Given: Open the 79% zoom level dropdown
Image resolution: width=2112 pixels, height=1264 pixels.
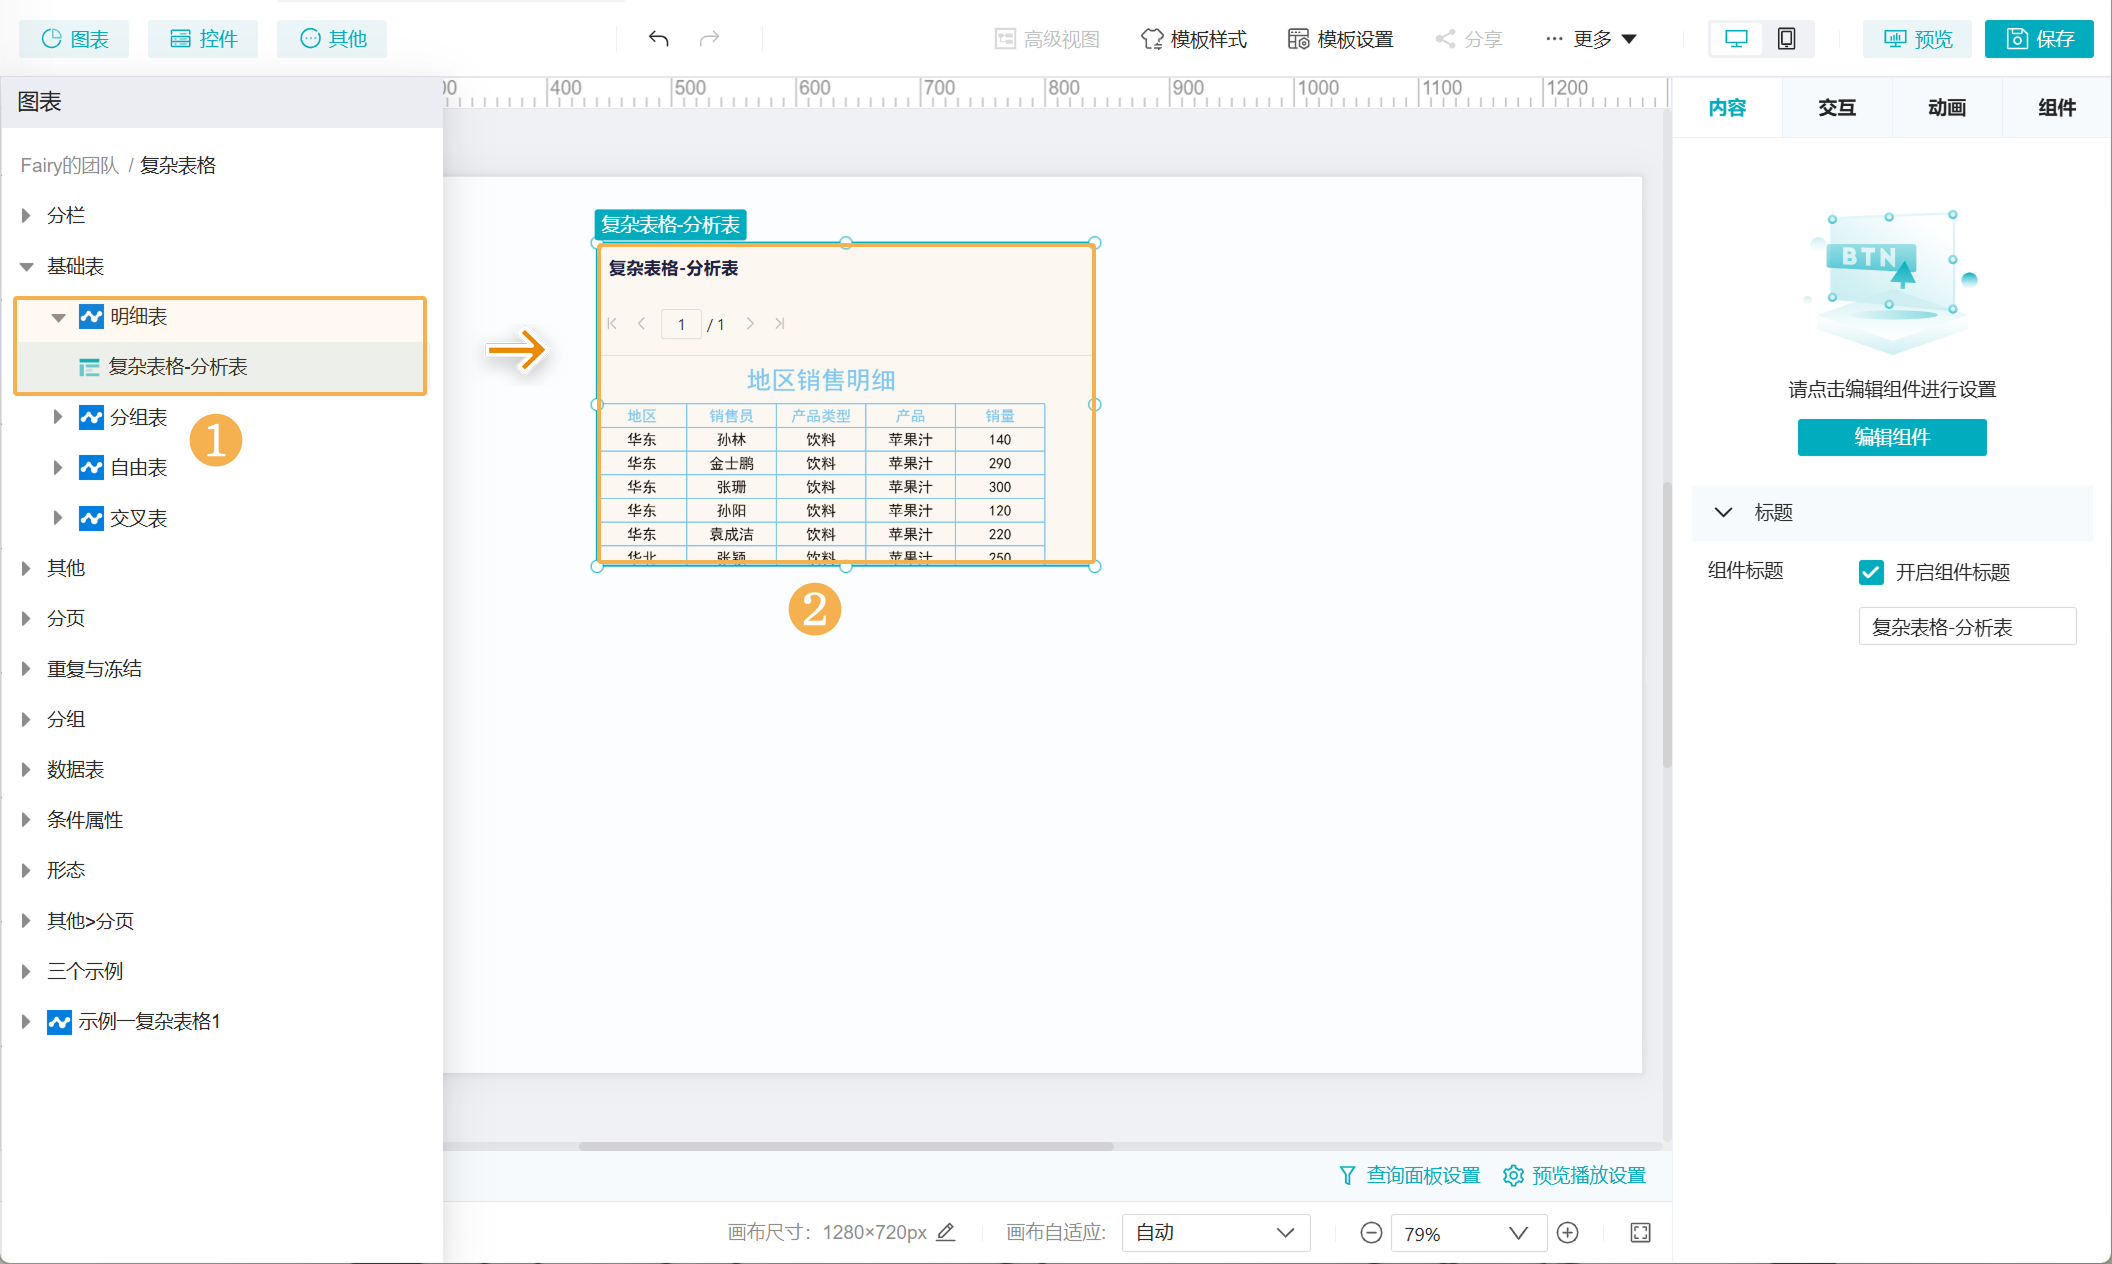Looking at the screenshot, I should (x=1468, y=1233).
